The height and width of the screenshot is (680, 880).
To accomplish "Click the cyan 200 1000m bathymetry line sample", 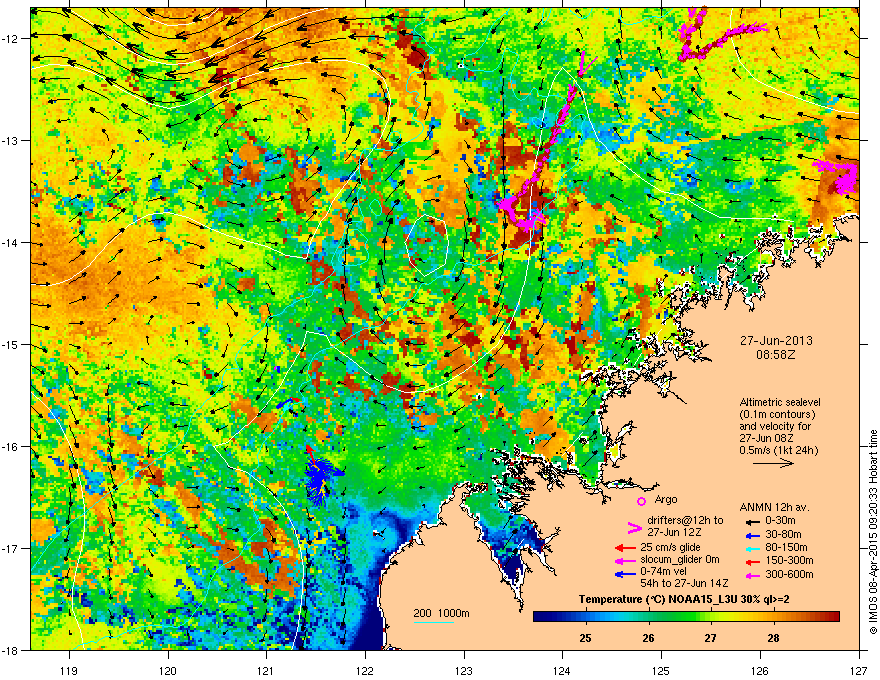I will tap(434, 622).
